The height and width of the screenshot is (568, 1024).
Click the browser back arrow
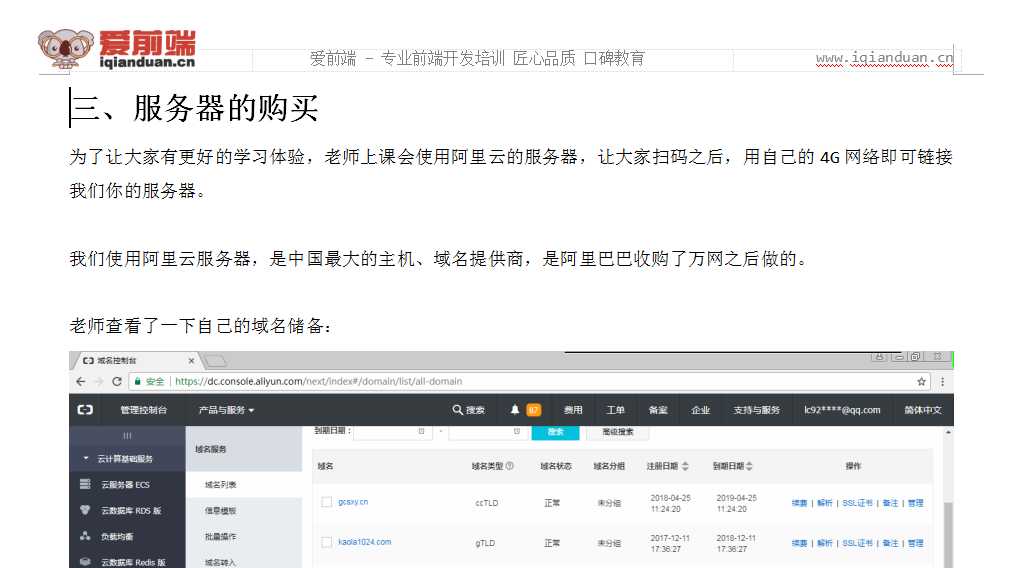click(x=80, y=381)
